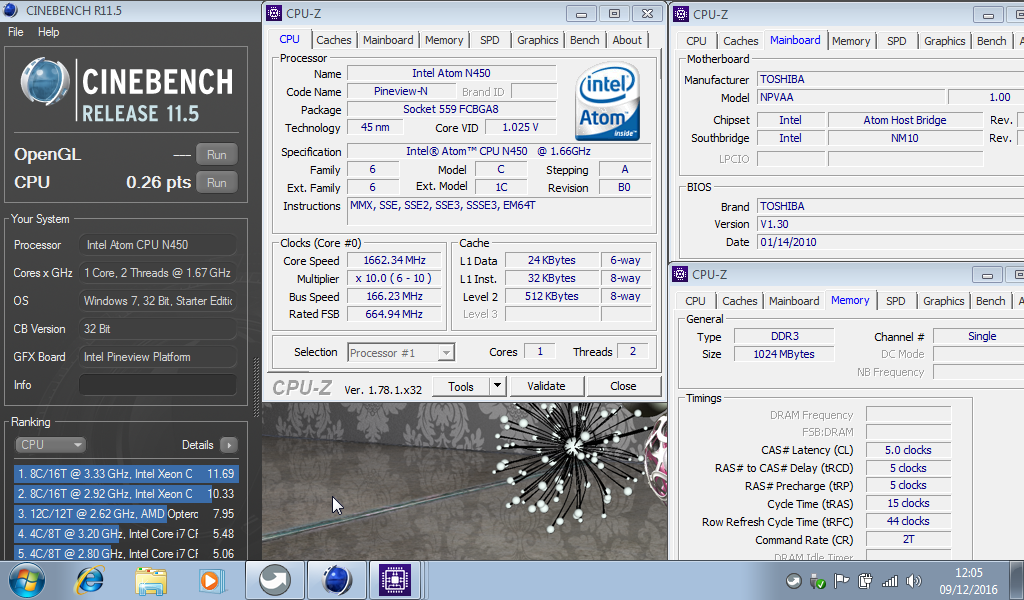Switch to Graphics tab in front CPU-Z window

coord(537,40)
